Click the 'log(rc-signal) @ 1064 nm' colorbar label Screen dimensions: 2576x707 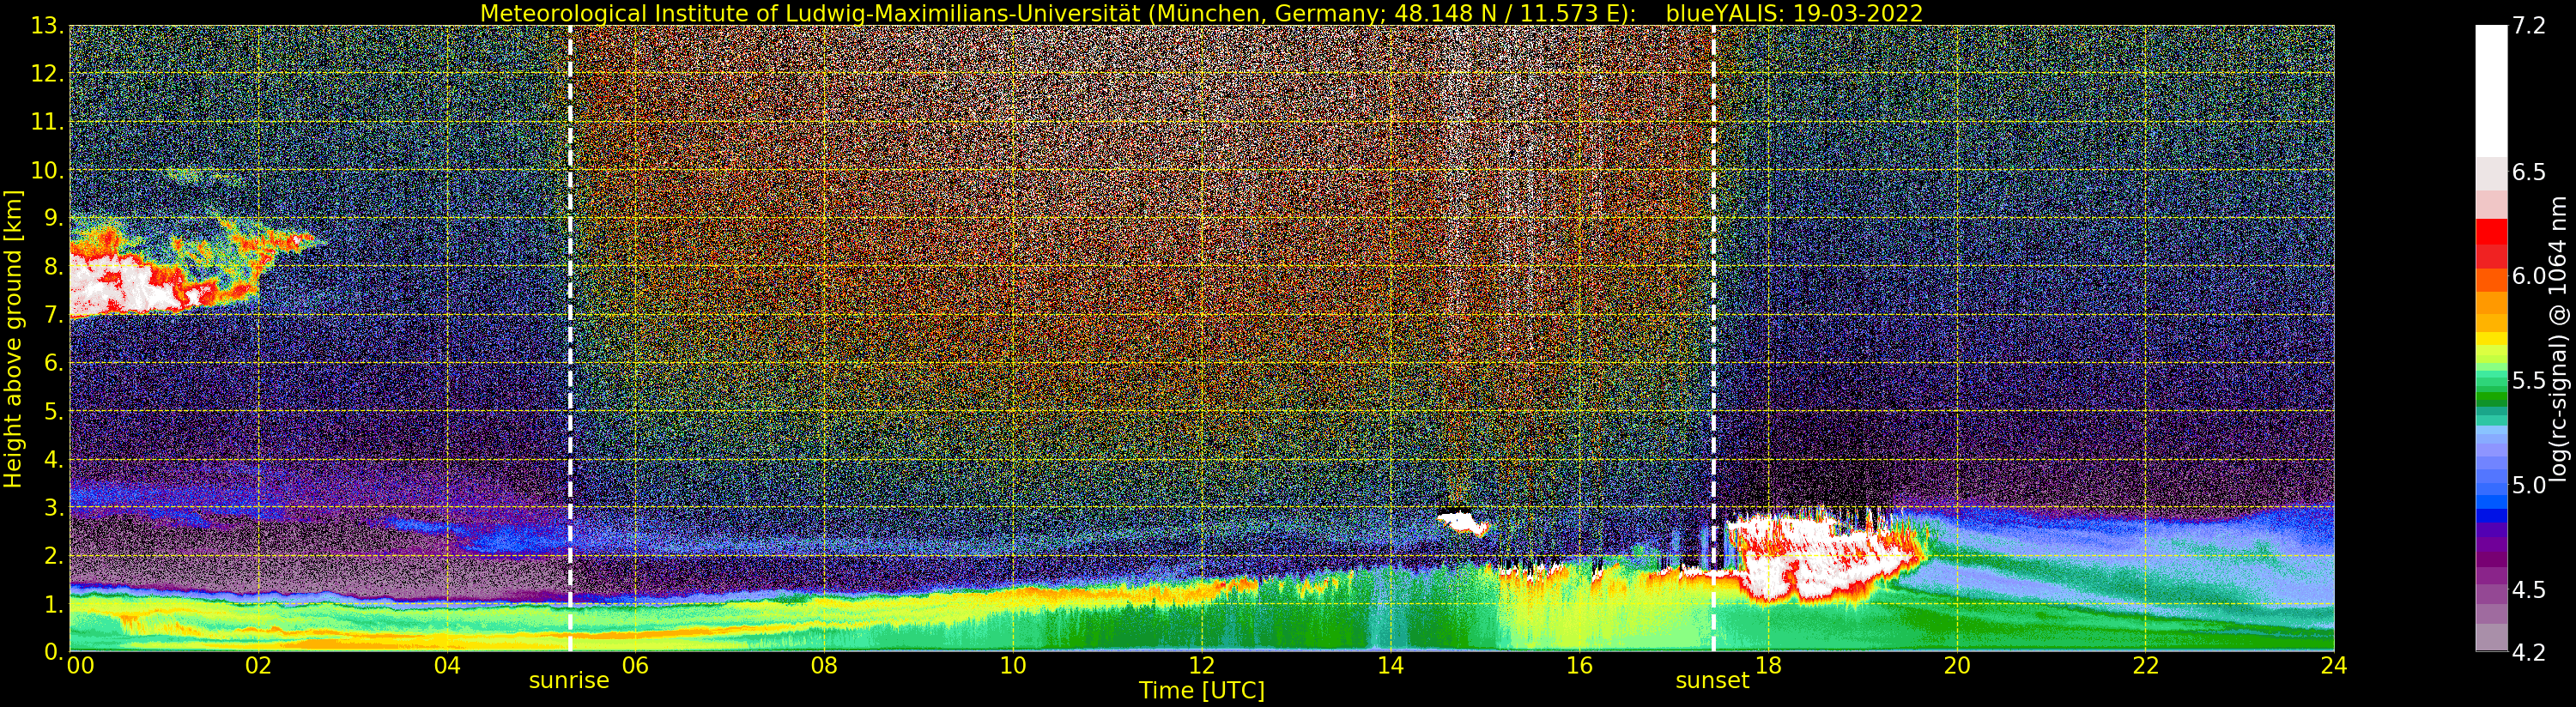coord(2559,339)
